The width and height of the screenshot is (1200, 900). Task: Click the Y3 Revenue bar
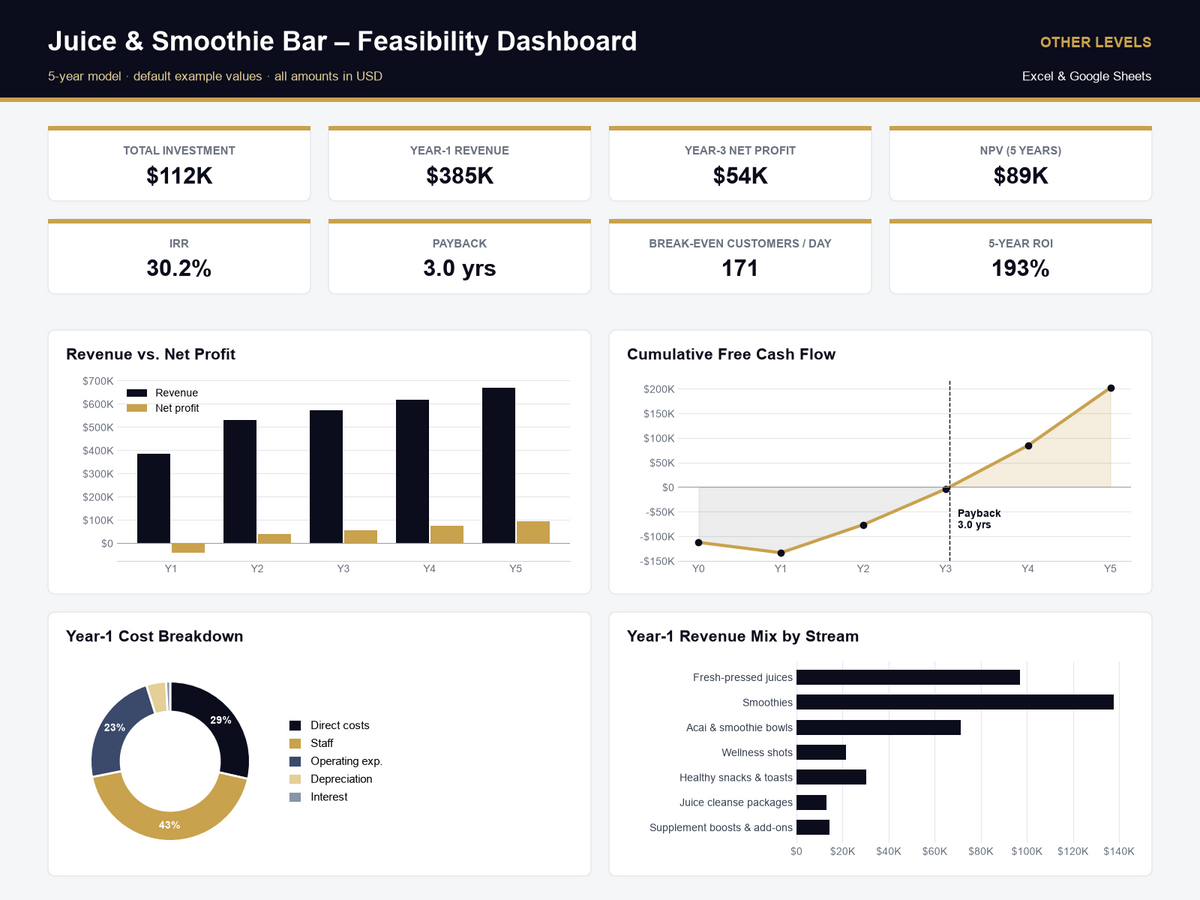pos(326,477)
